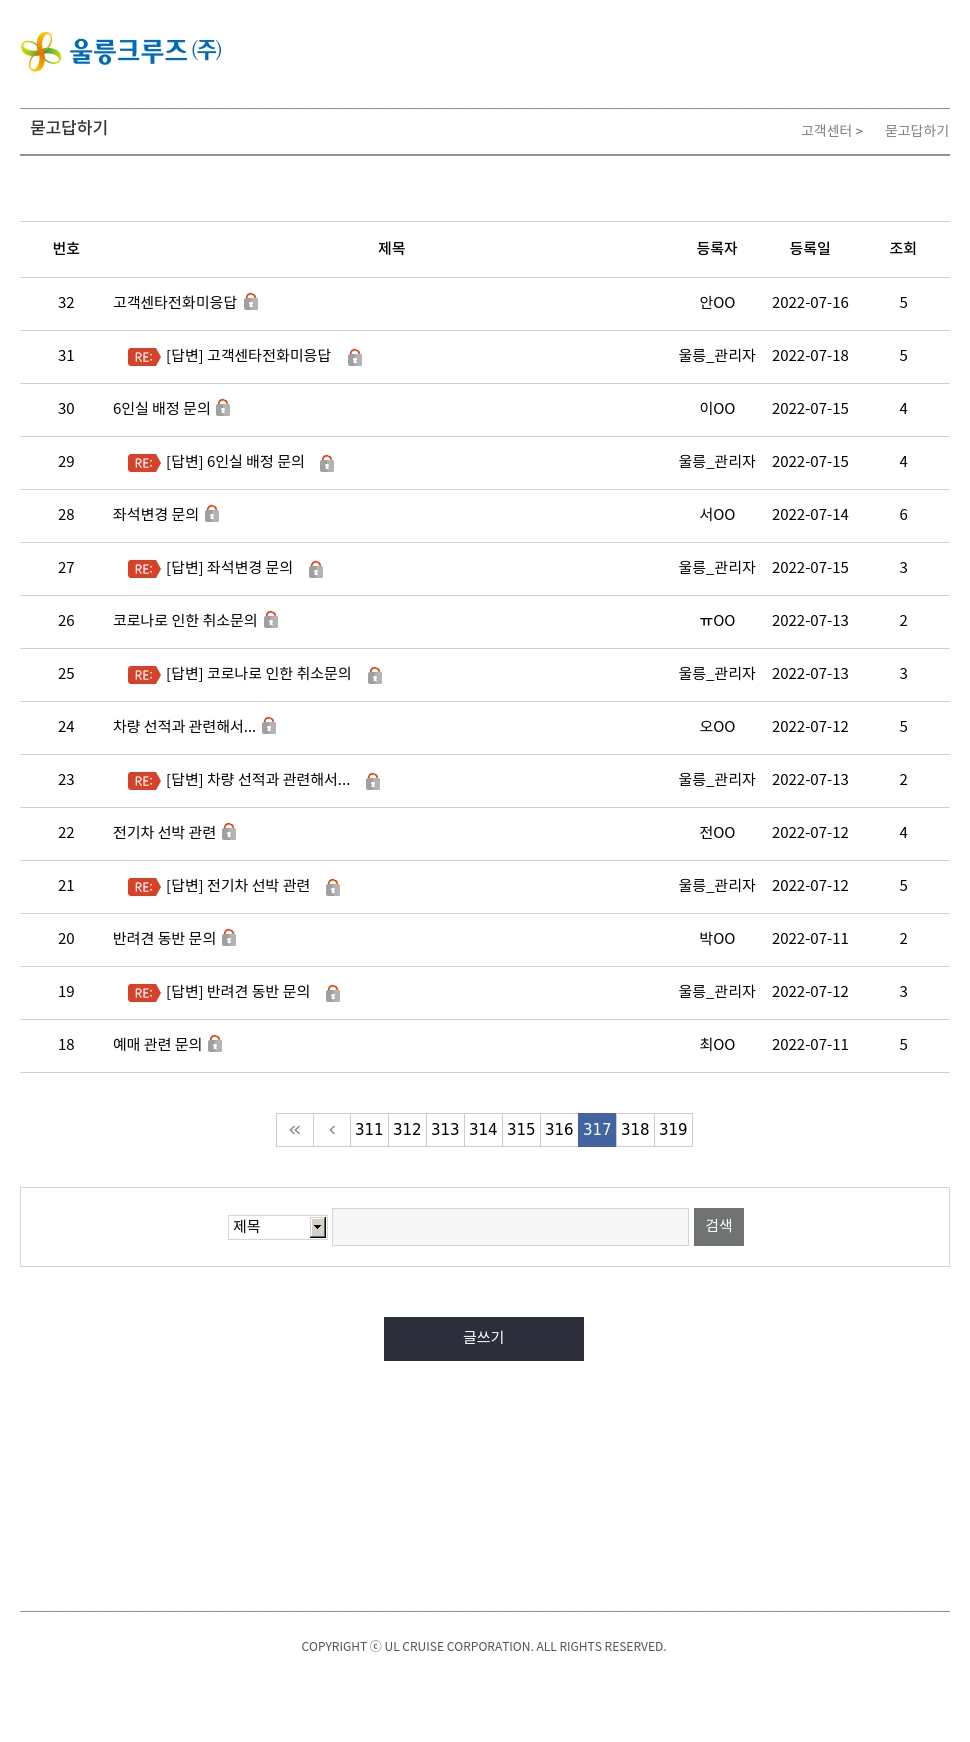
Task: Click RE: badge on 반려견 동반 문의 reply
Action: 144,993
